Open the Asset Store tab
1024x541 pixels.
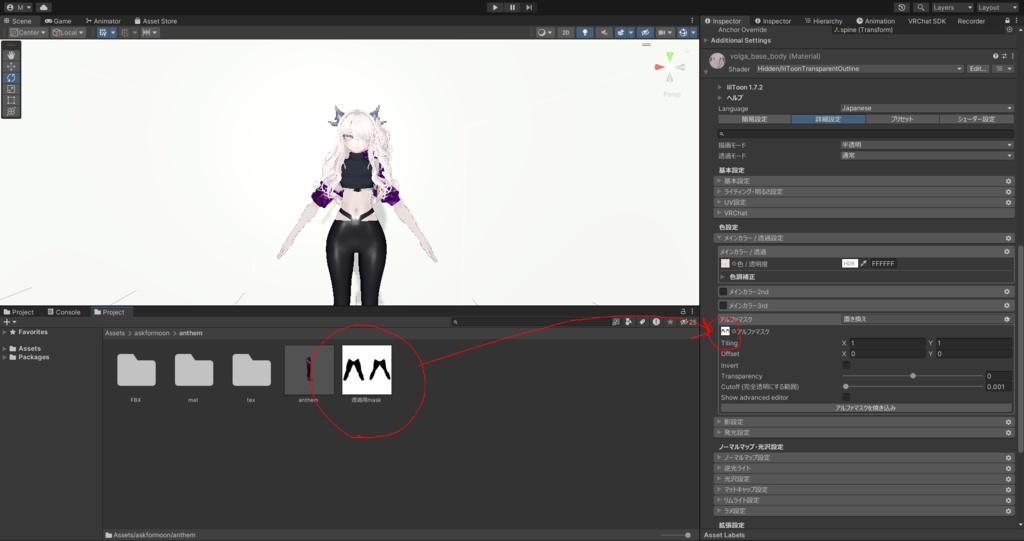tap(155, 21)
